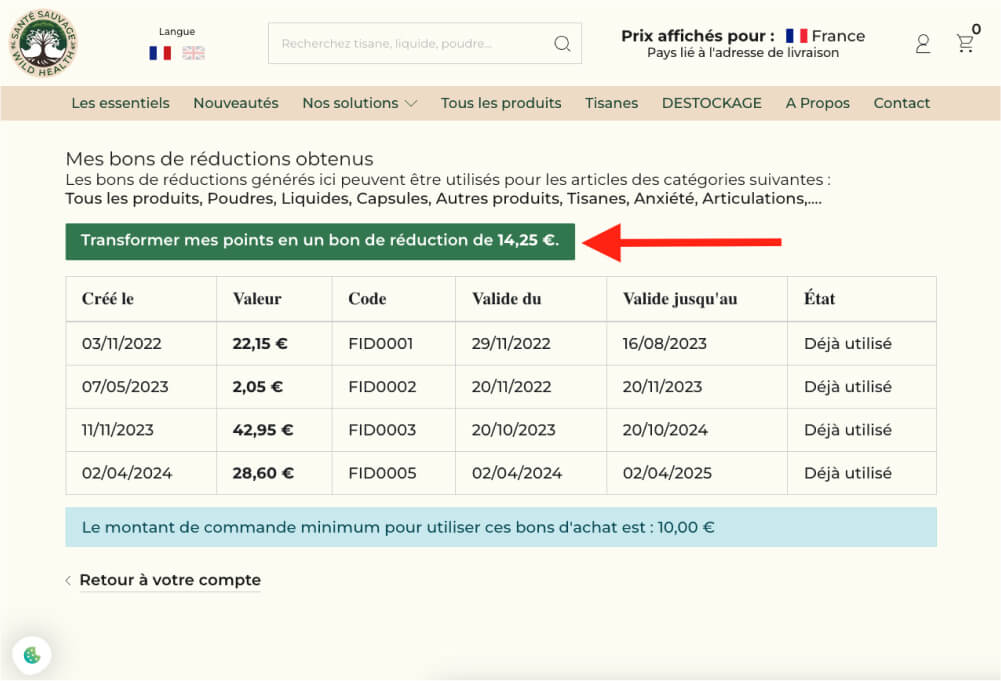1001x681 pixels.
Task: Open Nouveautés menu item
Action: point(236,103)
